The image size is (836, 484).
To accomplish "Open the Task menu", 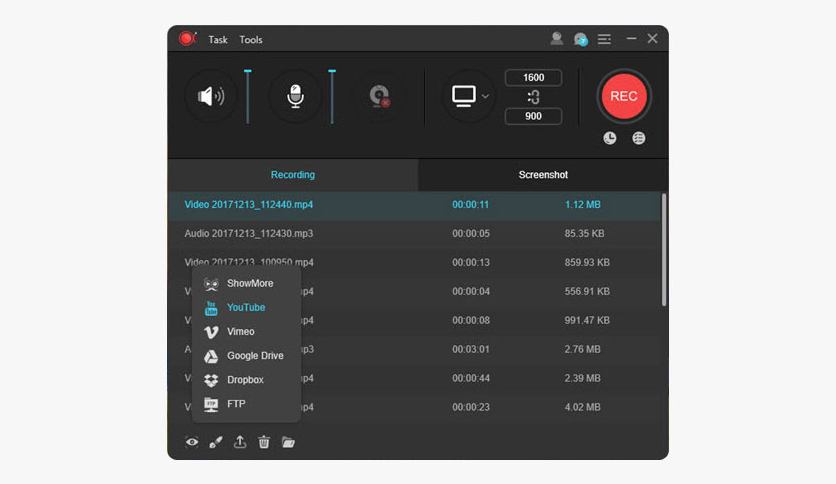I will (x=218, y=39).
